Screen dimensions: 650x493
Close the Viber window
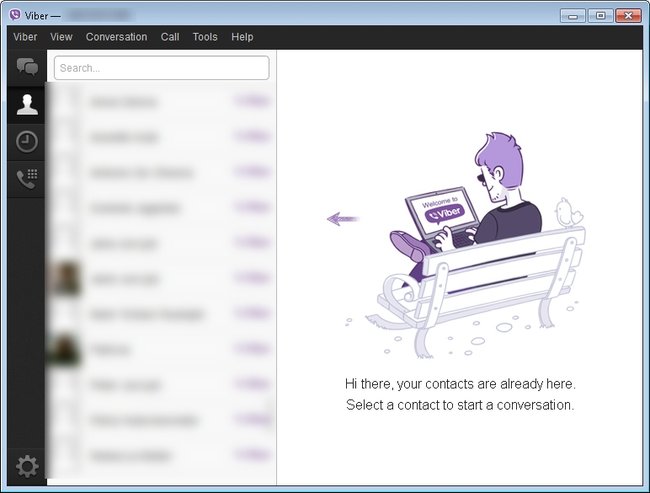628,16
